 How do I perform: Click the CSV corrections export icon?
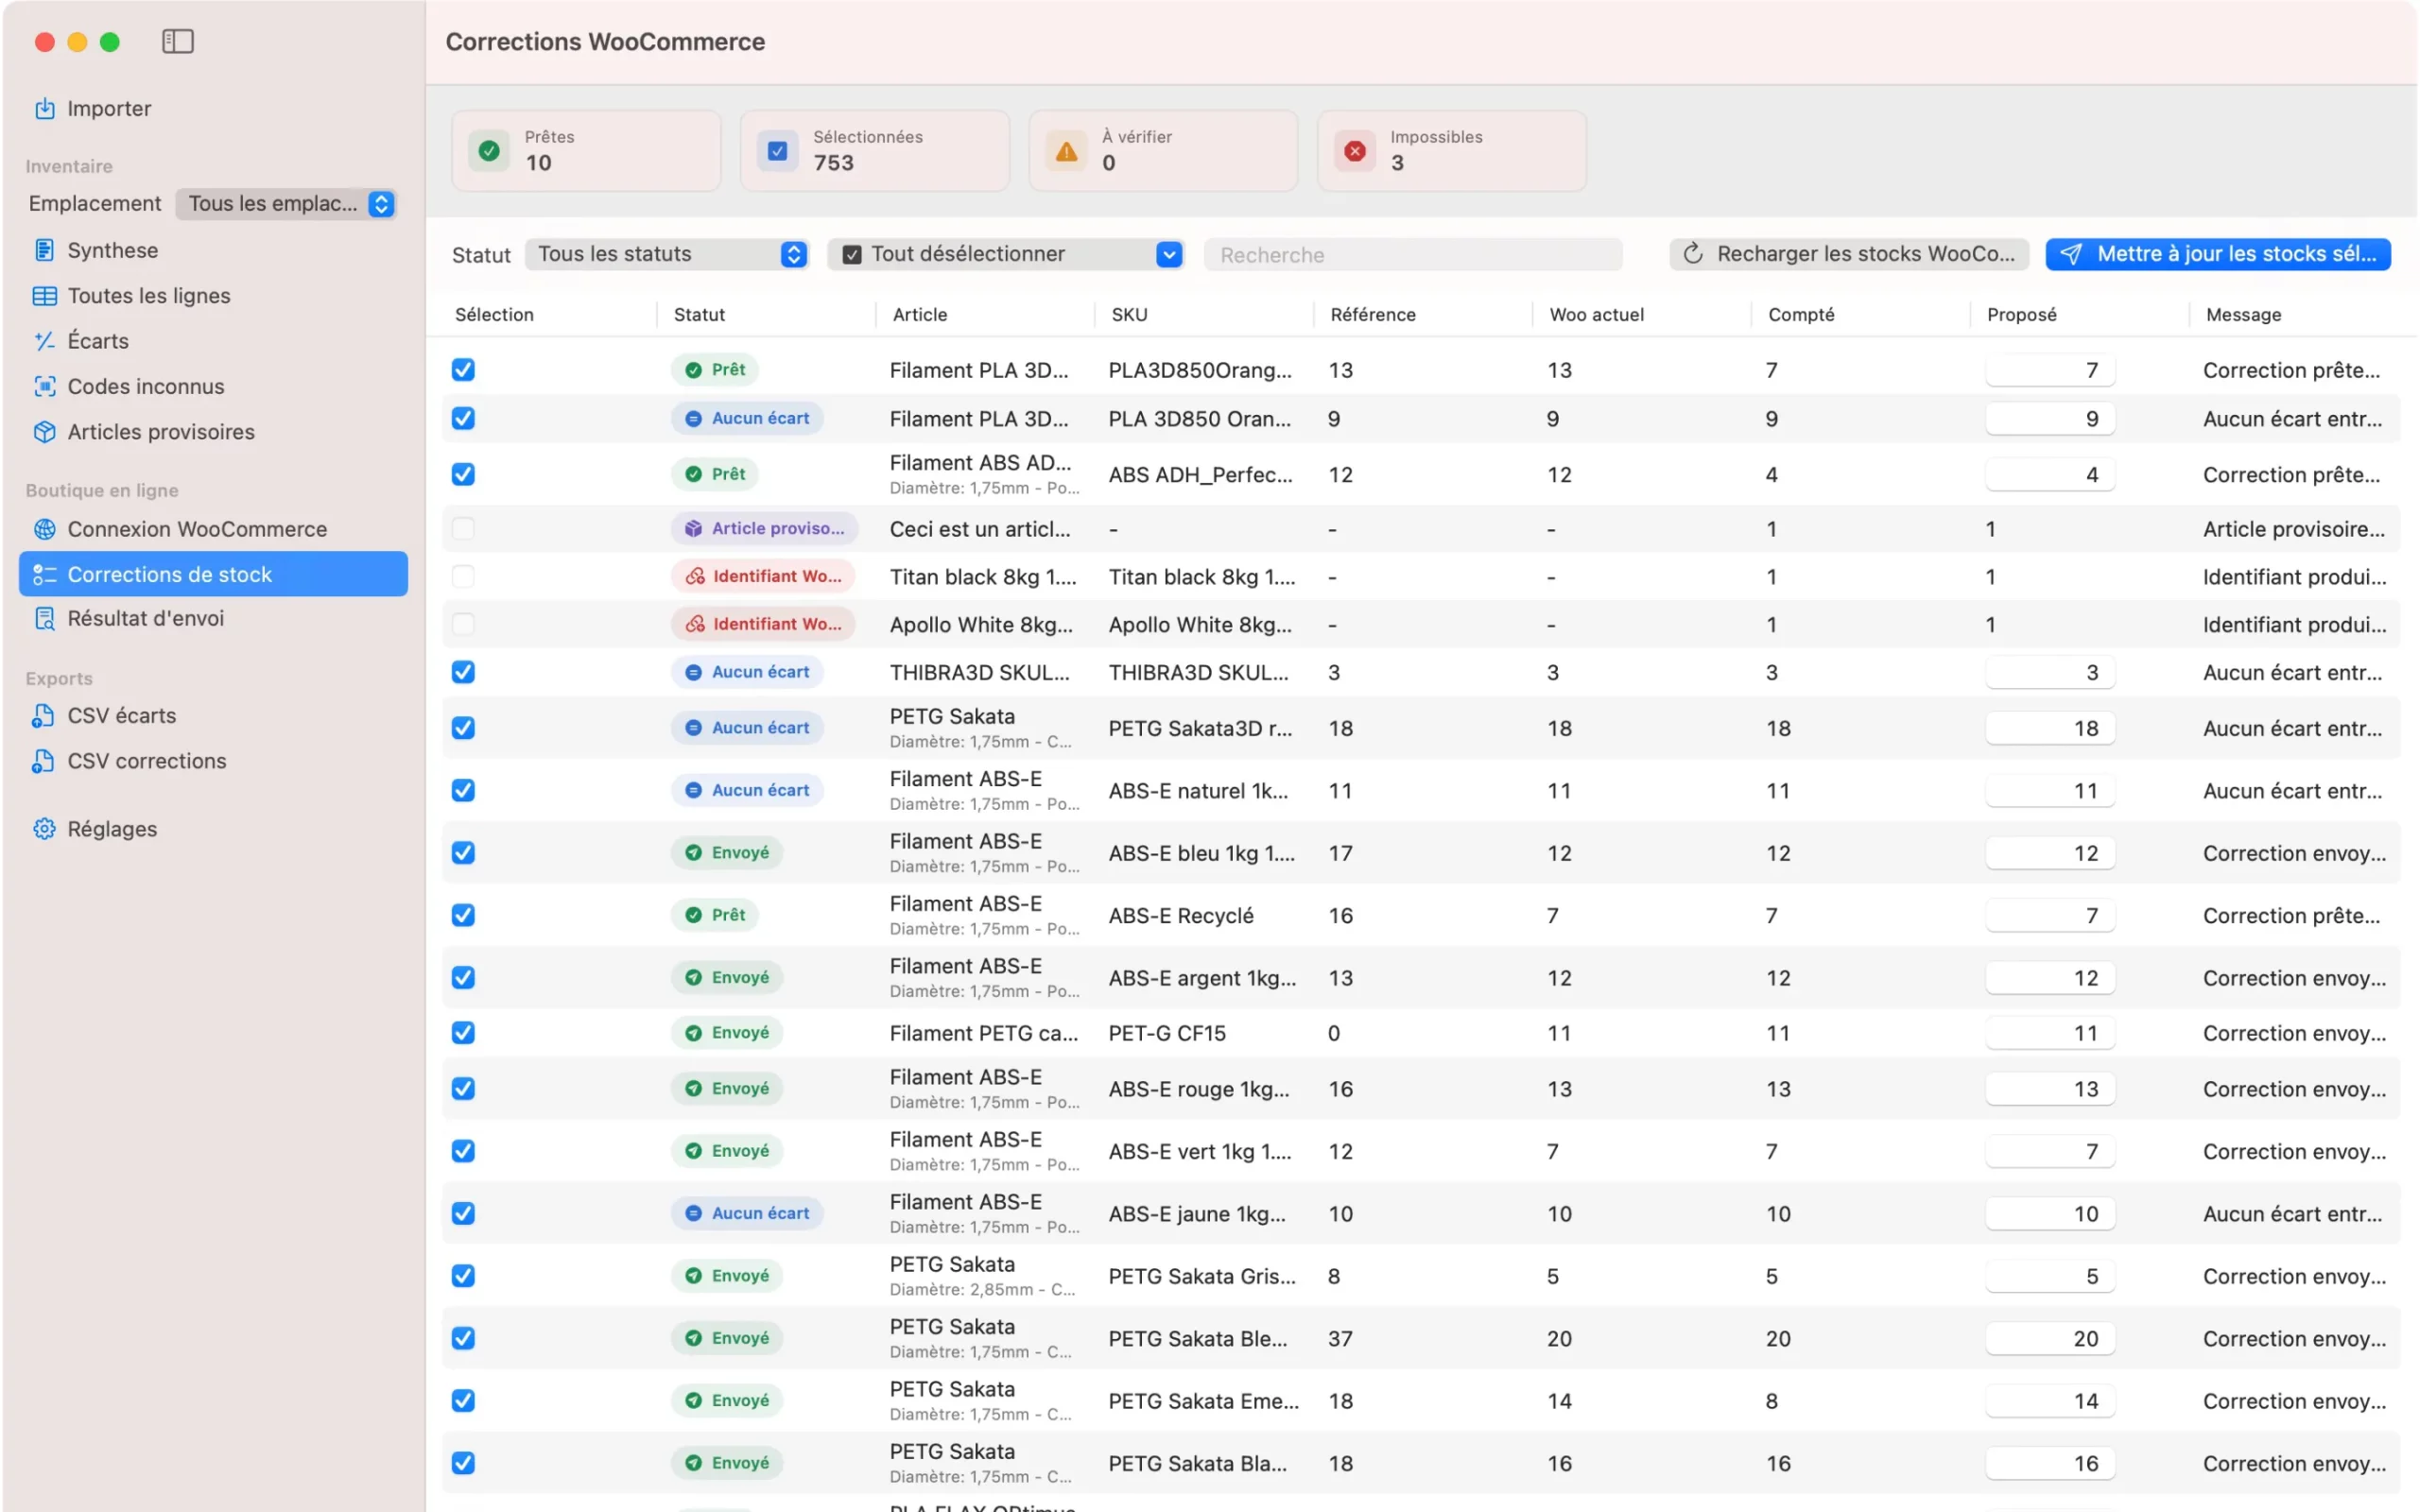(43, 761)
